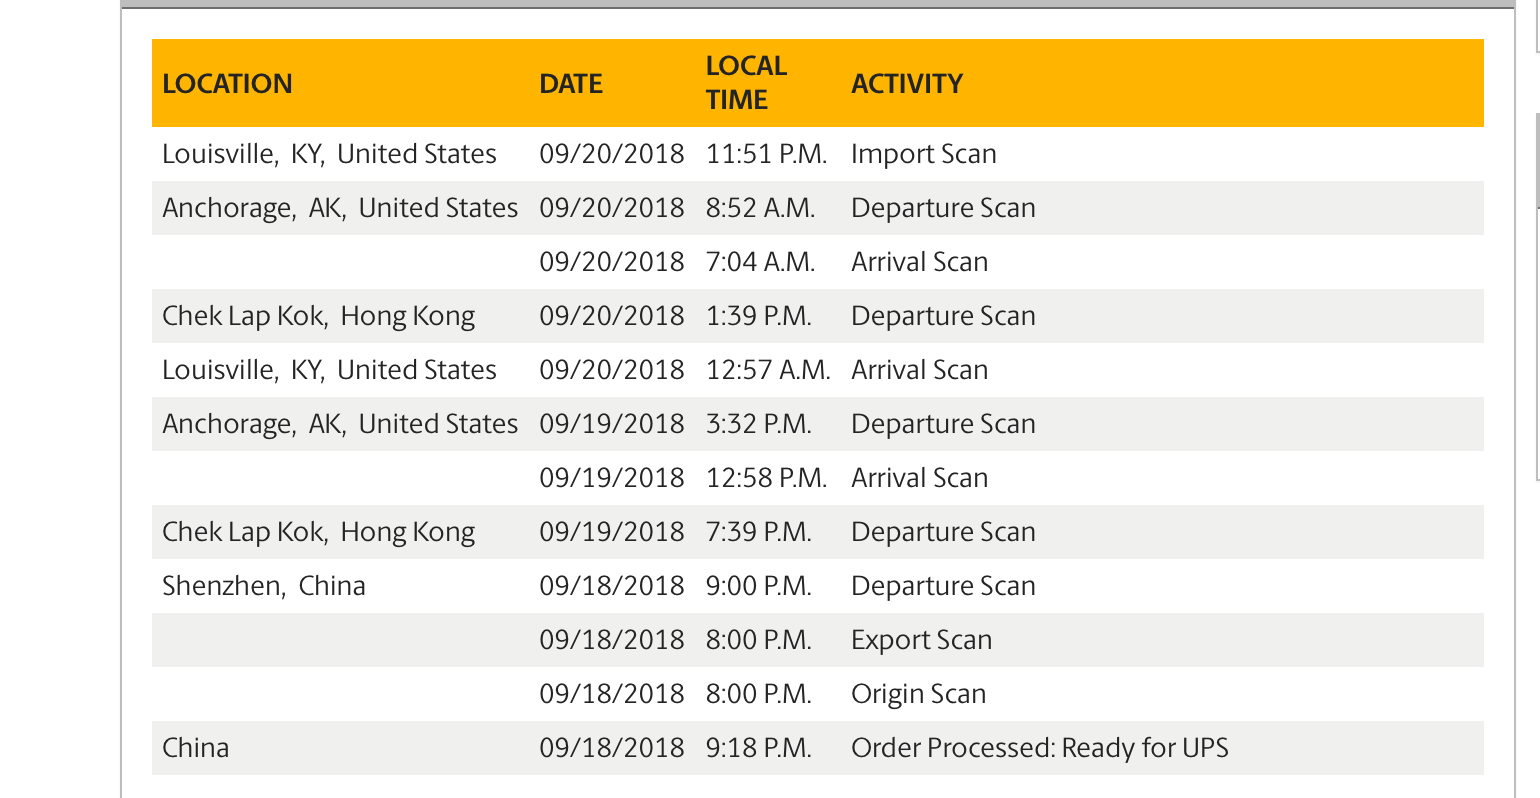1540x798 pixels.
Task: Click the China location in last row
Action: pyautogui.click(x=196, y=748)
